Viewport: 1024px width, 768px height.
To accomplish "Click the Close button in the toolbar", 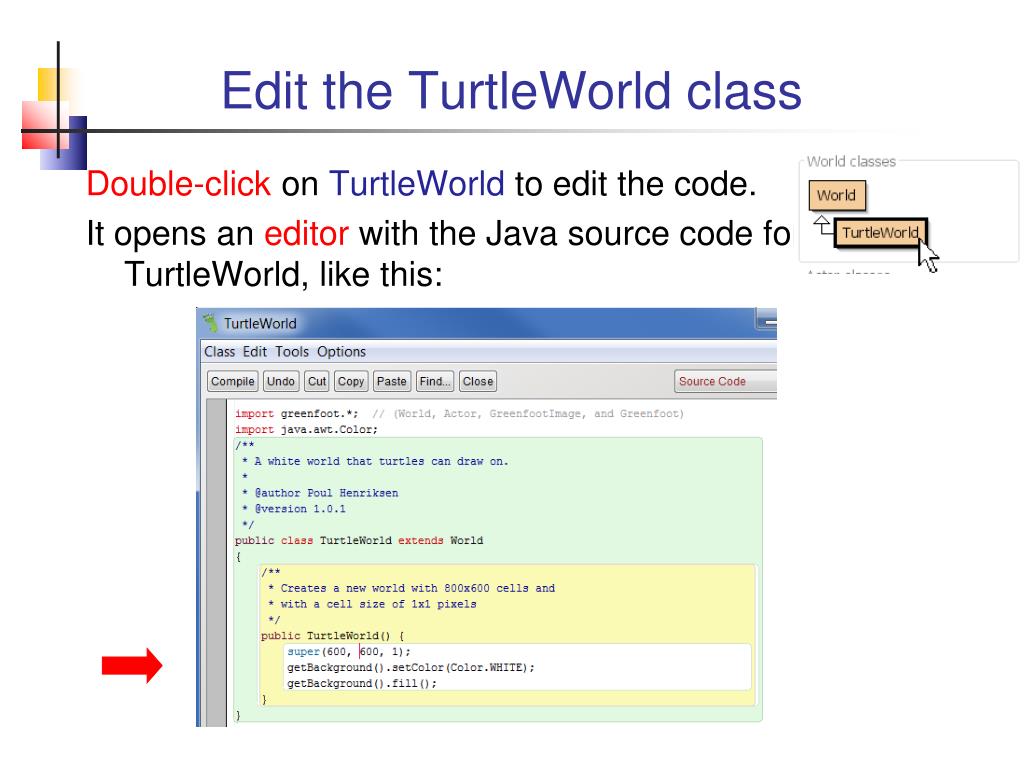I will tap(478, 381).
